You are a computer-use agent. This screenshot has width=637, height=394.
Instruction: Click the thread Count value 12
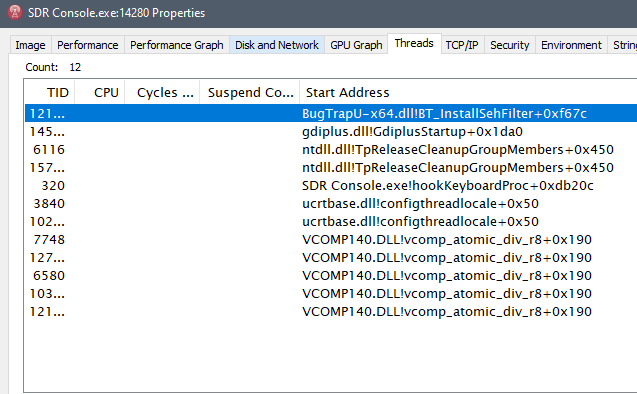click(75, 67)
